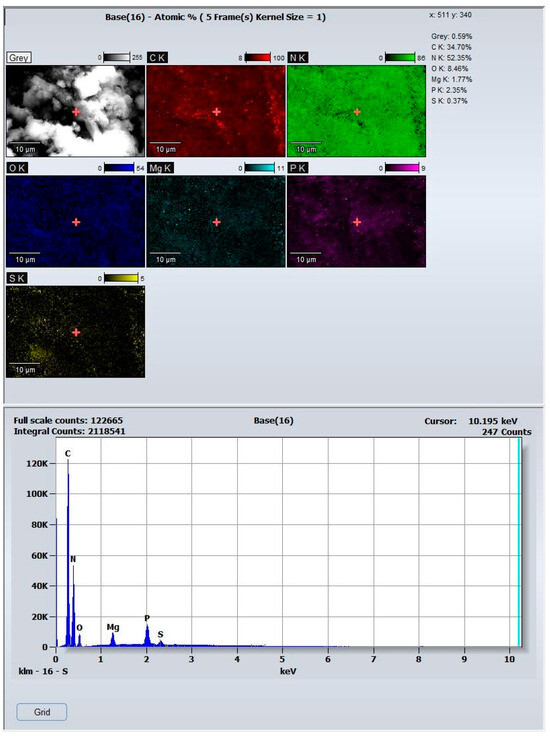The height and width of the screenshot is (738, 550).
Task: Select the Grey map label
Action: (19, 57)
